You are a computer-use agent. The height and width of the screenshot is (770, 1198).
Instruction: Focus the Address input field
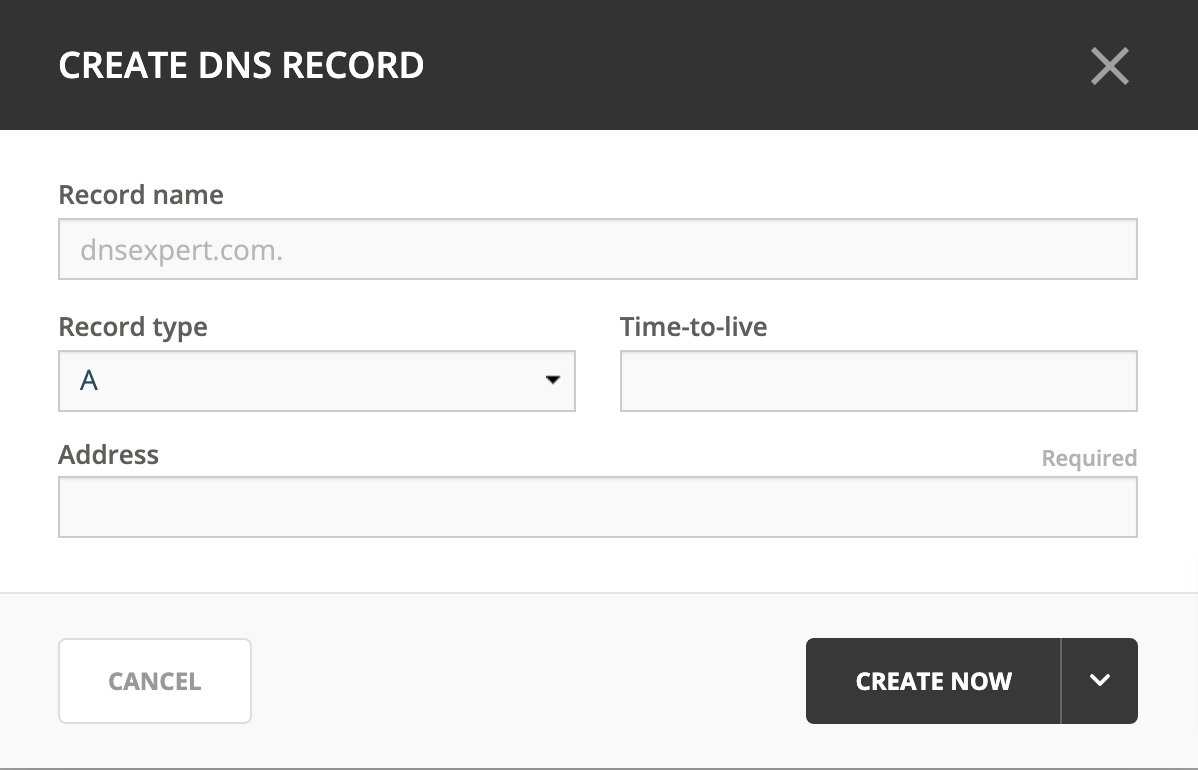click(x=597, y=506)
